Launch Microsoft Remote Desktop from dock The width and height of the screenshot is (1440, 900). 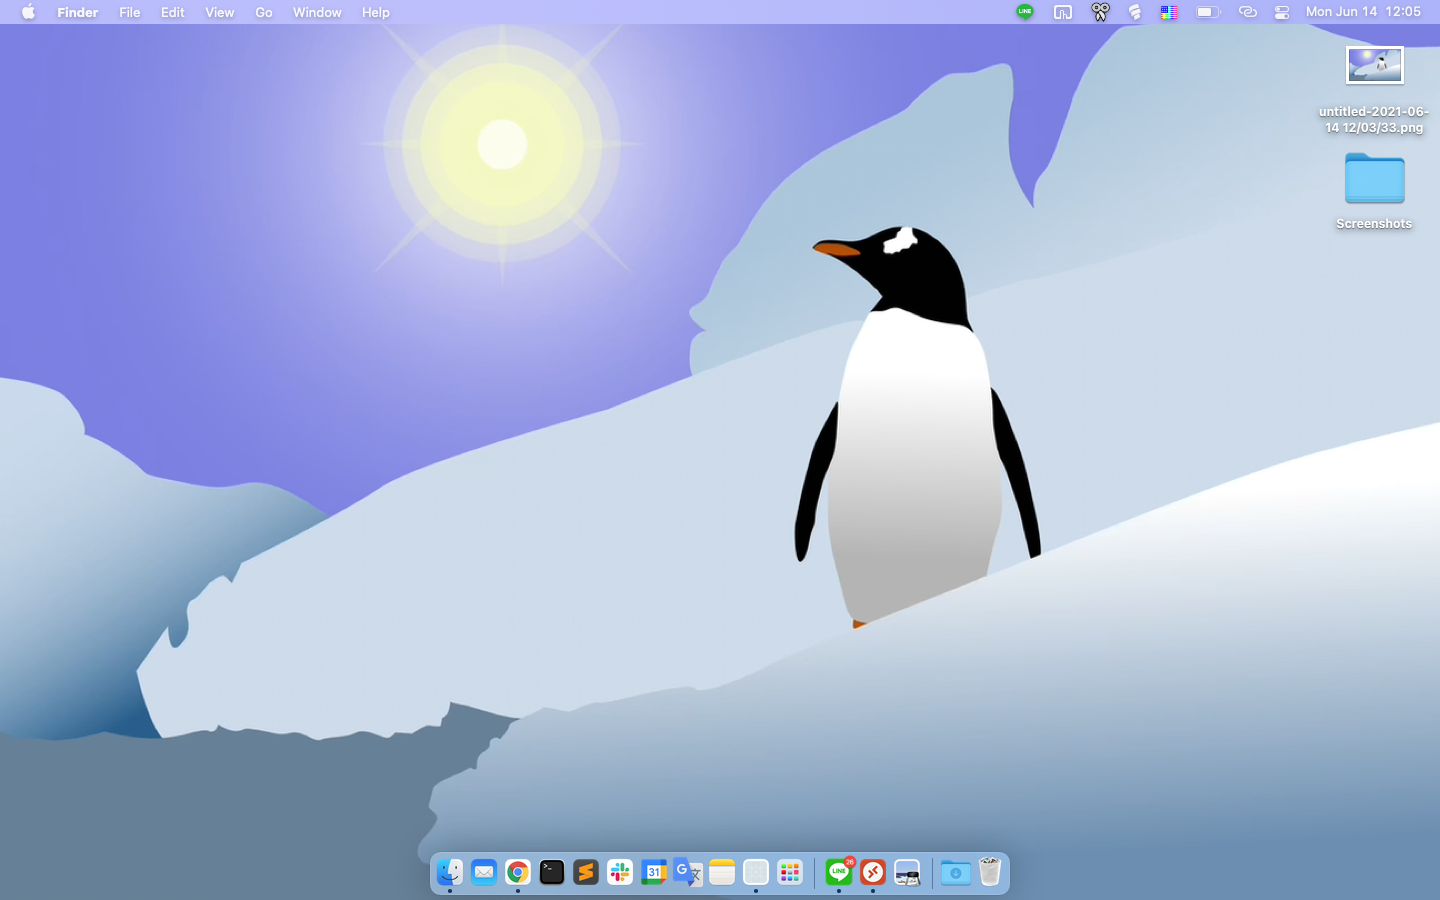(873, 872)
